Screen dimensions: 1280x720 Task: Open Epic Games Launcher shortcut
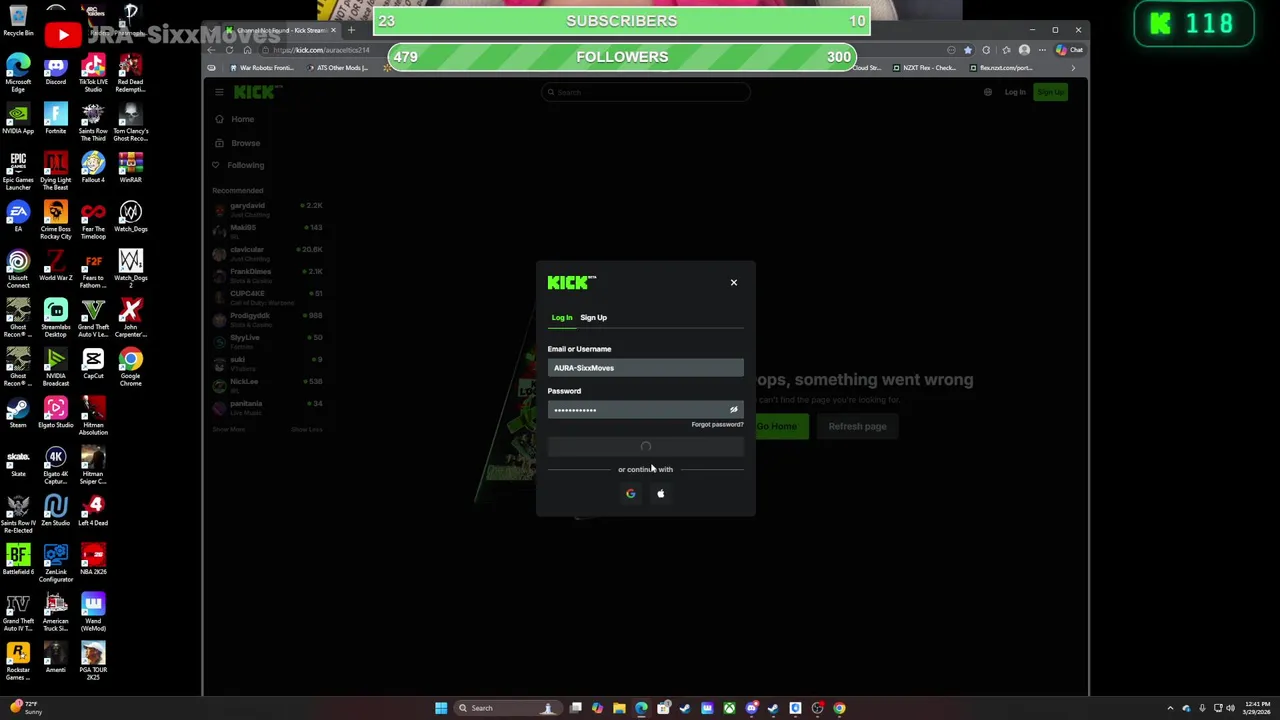click(x=18, y=172)
